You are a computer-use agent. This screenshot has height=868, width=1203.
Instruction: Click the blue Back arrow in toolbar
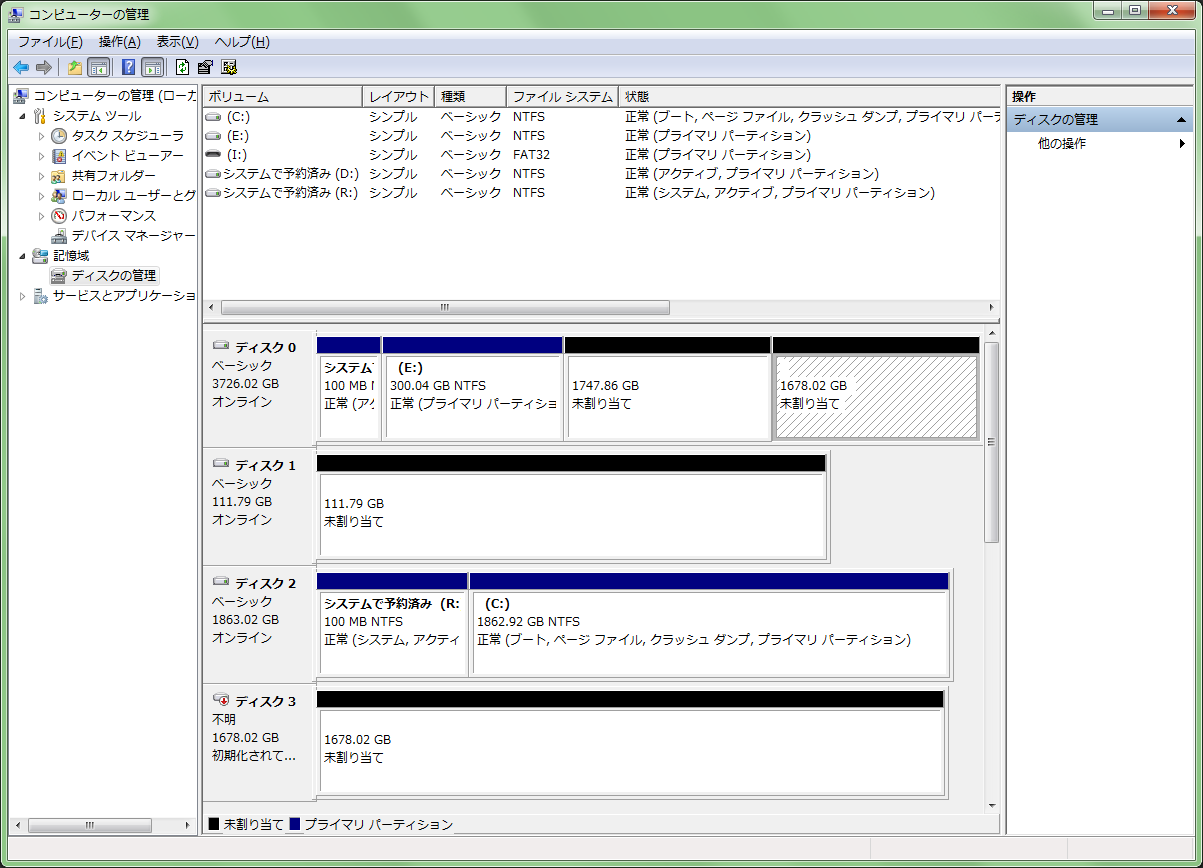[x=21, y=68]
